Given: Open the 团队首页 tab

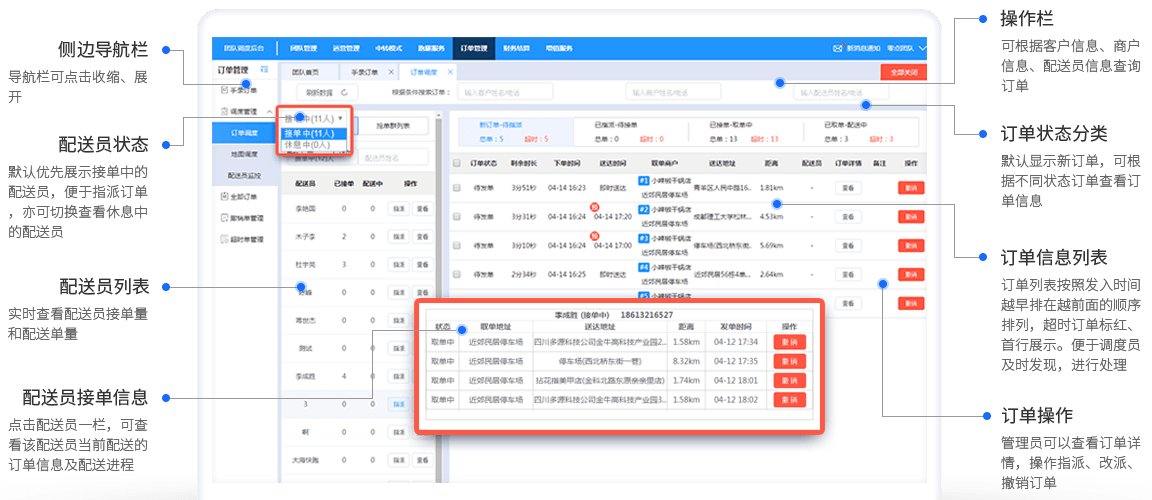Looking at the screenshot, I should pyautogui.click(x=305, y=72).
